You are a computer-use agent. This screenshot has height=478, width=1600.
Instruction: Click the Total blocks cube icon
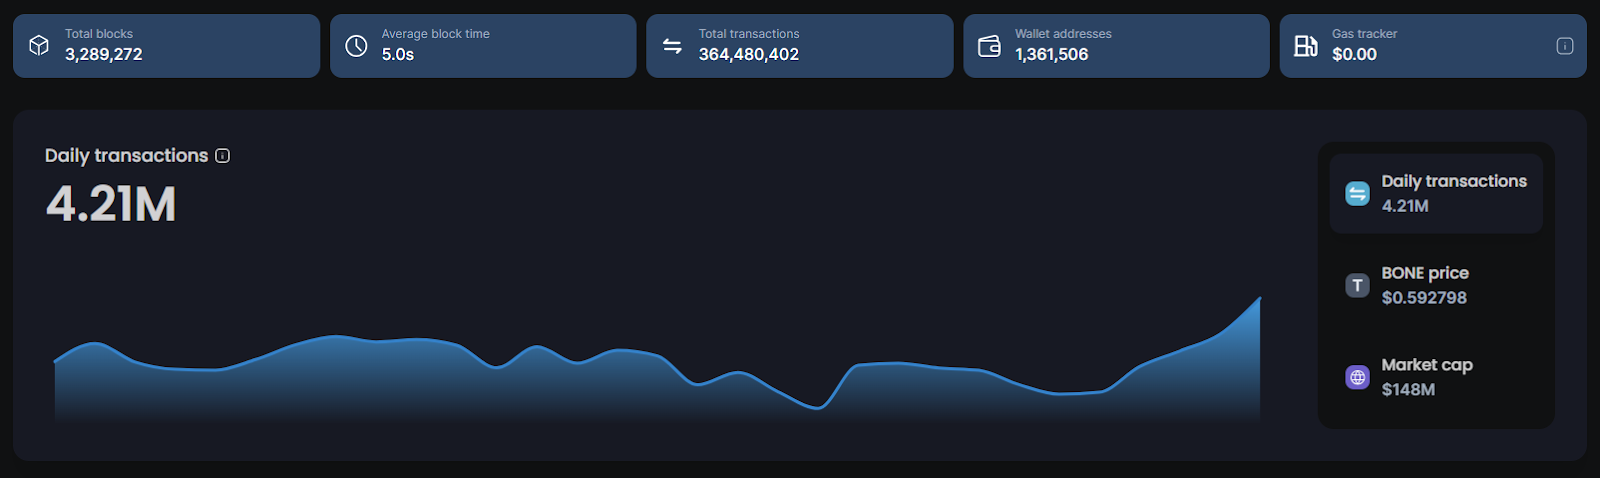(39, 45)
